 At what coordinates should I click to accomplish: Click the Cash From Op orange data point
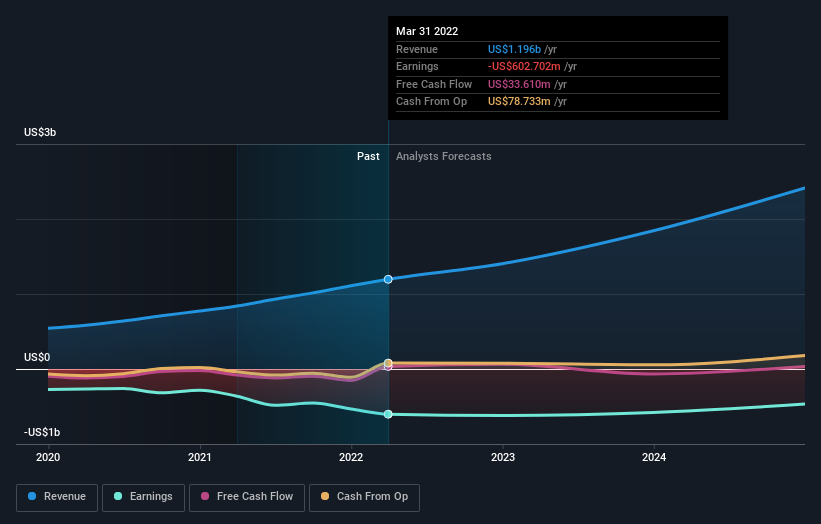pyautogui.click(x=388, y=363)
